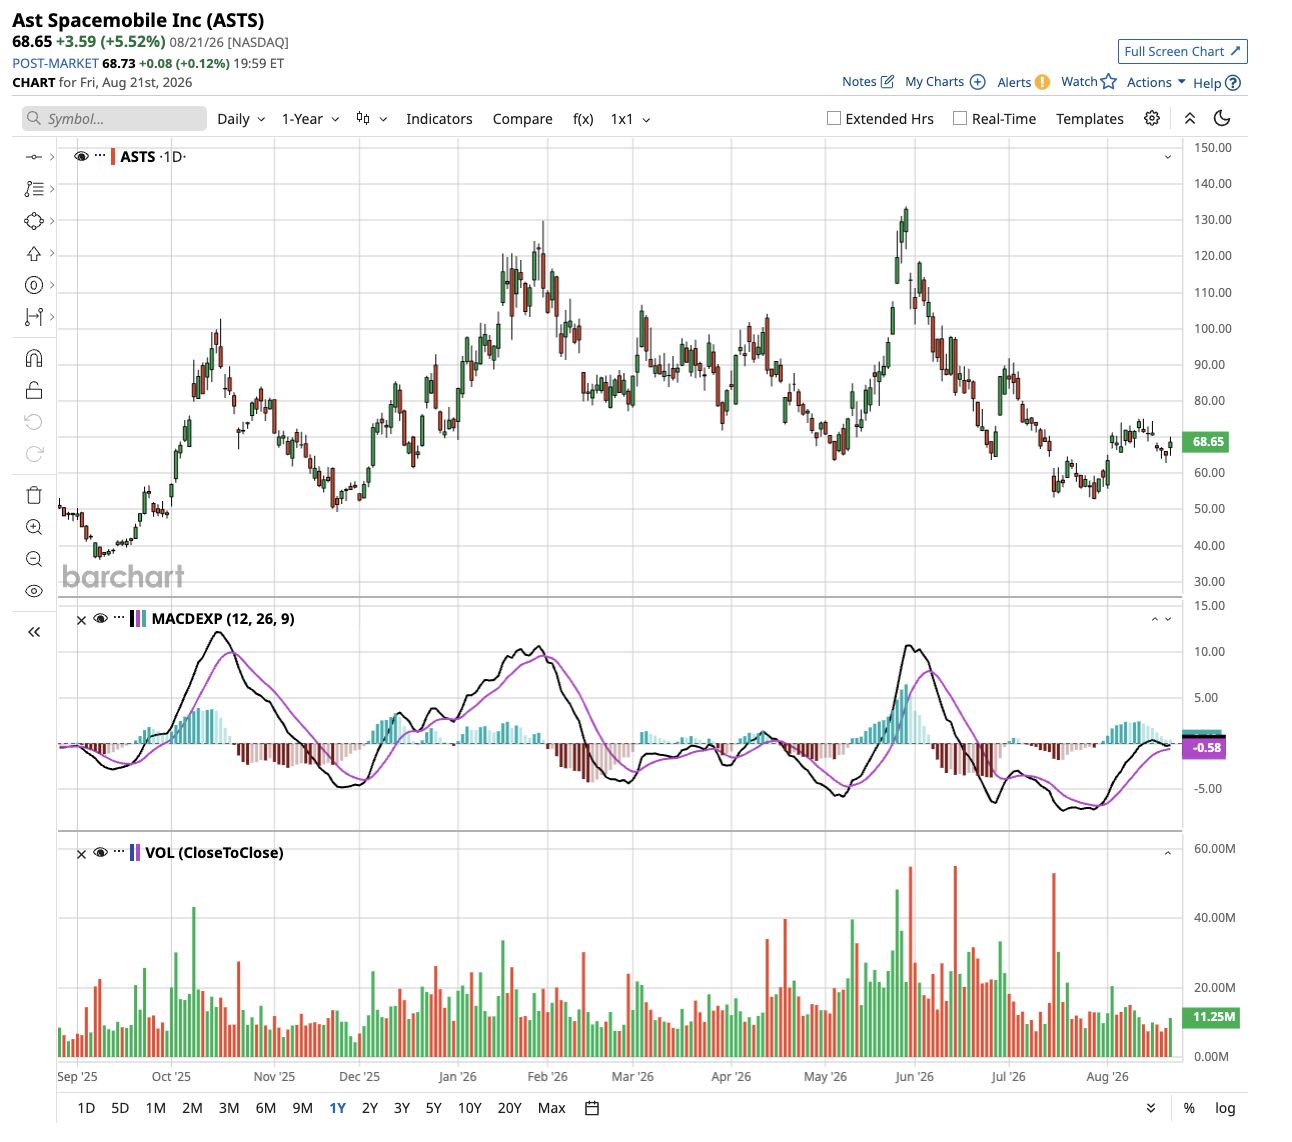Open the VOL indicator options menu
This screenshot has width=1292, height=1142.
click(119, 852)
